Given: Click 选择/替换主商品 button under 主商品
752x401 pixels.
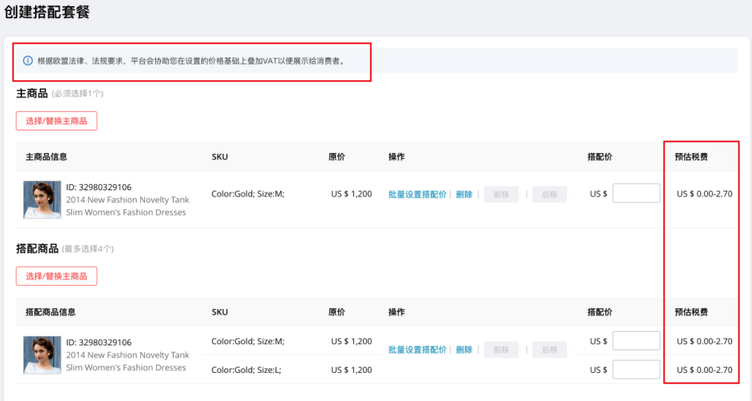Looking at the screenshot, I should coord(56,121).
